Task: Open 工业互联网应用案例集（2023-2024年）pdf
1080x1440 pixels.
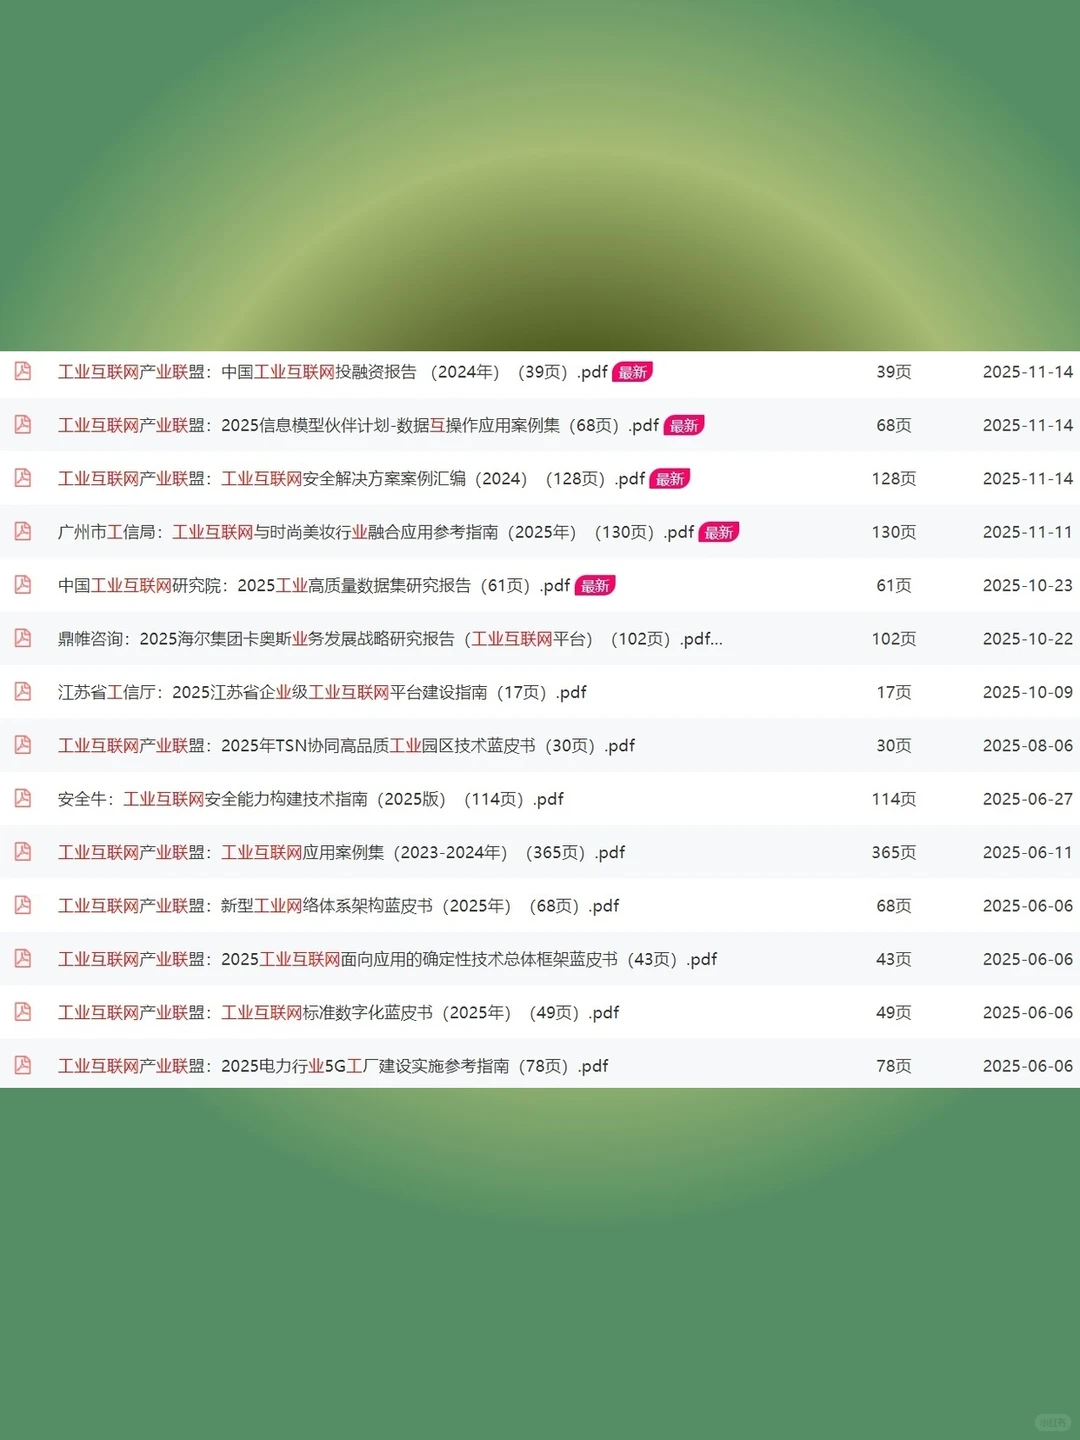Action: [341, 853]
